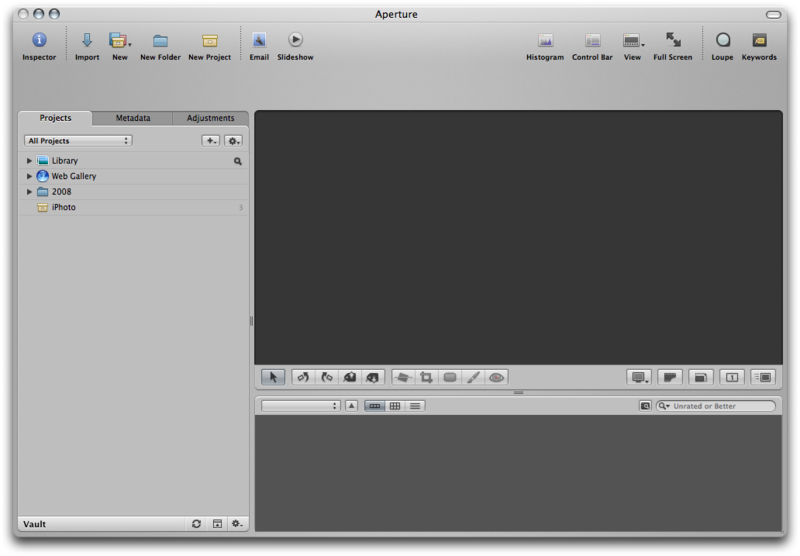Screen dimensions: 800x556
Task: Select the Lift tool
Action: click(x=350, y=377)
